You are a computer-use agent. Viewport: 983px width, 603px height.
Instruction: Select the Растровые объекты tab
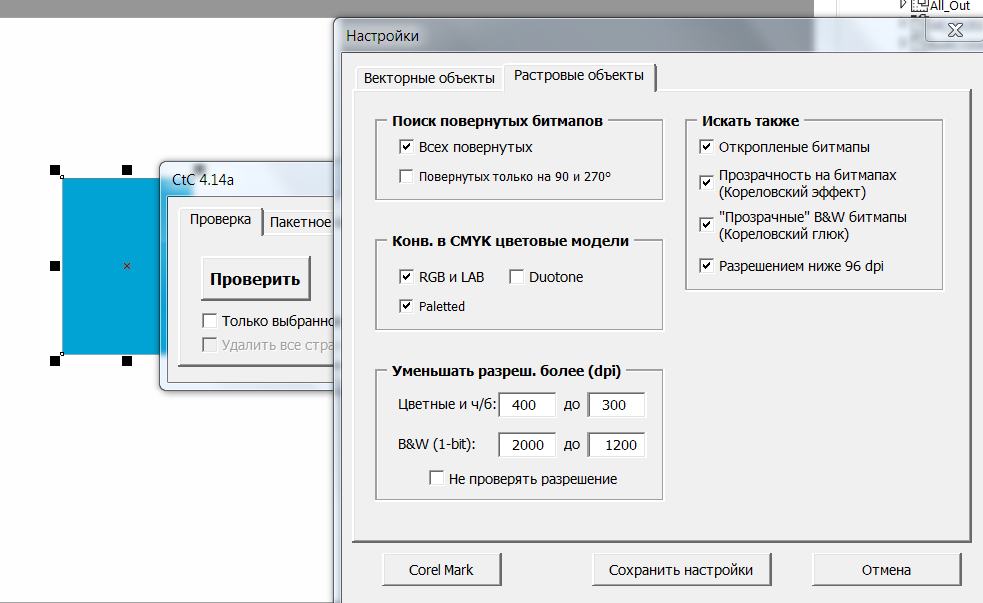[x=579, y=76]
